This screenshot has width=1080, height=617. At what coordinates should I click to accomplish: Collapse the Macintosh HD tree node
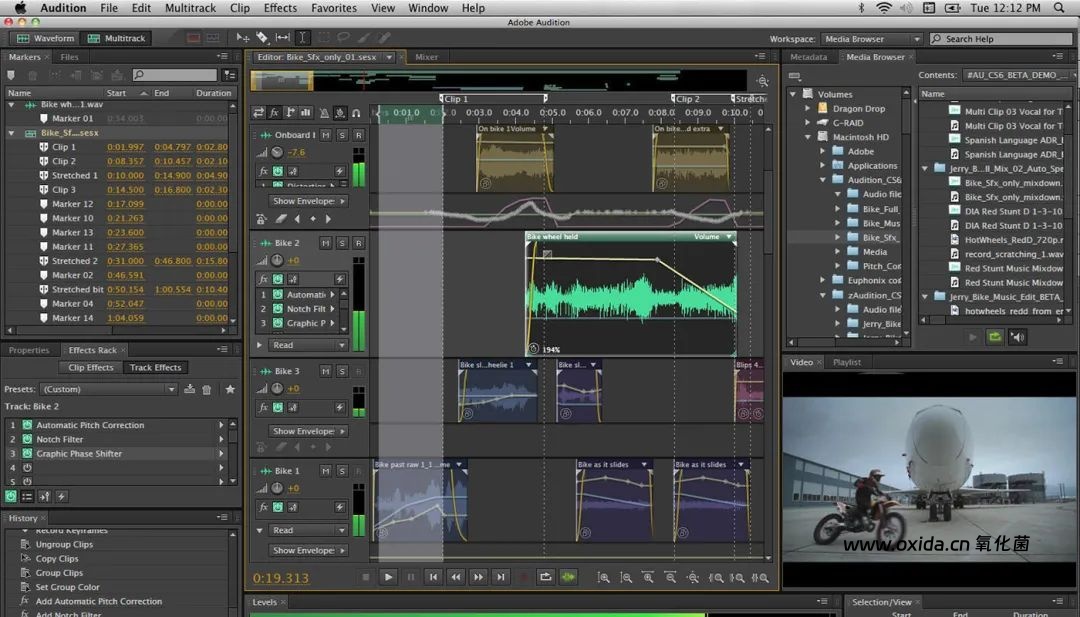coord(807,137)
